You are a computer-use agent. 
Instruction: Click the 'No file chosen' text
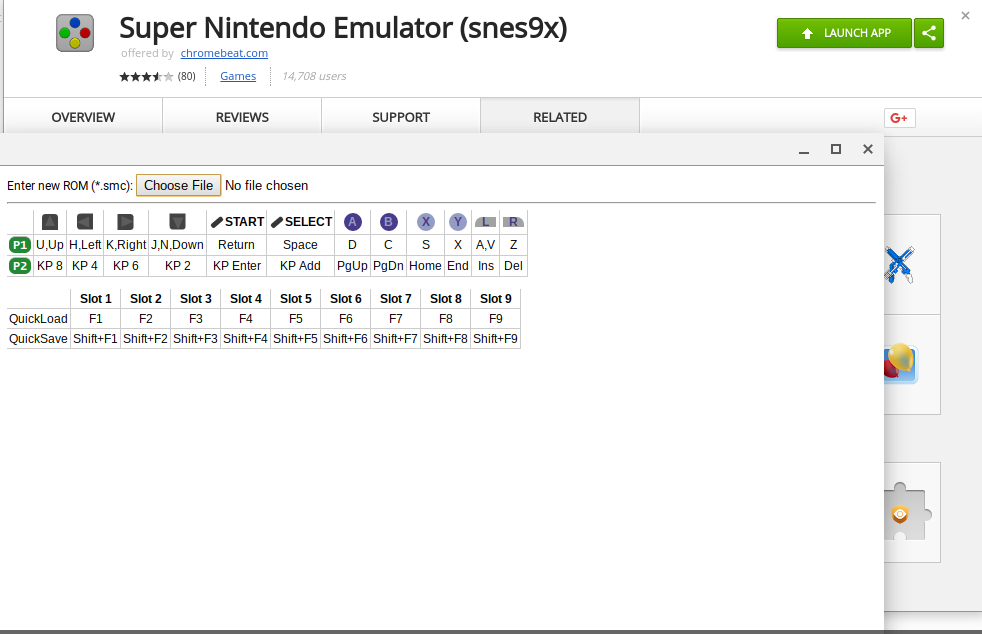tap(267, 185)
